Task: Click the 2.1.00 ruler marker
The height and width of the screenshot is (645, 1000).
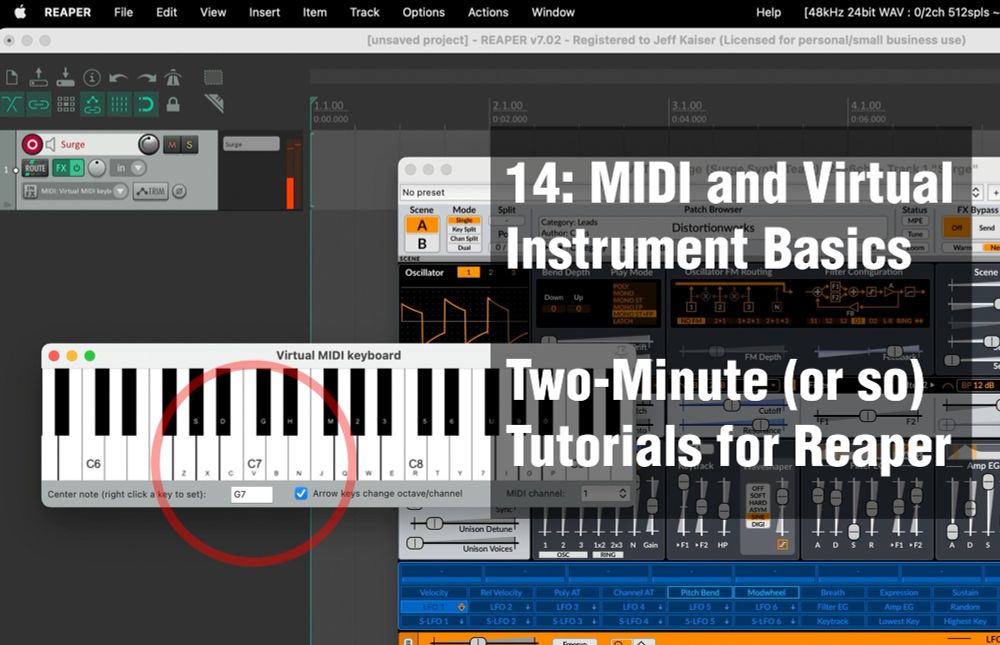Action: [x=508, y=105]
